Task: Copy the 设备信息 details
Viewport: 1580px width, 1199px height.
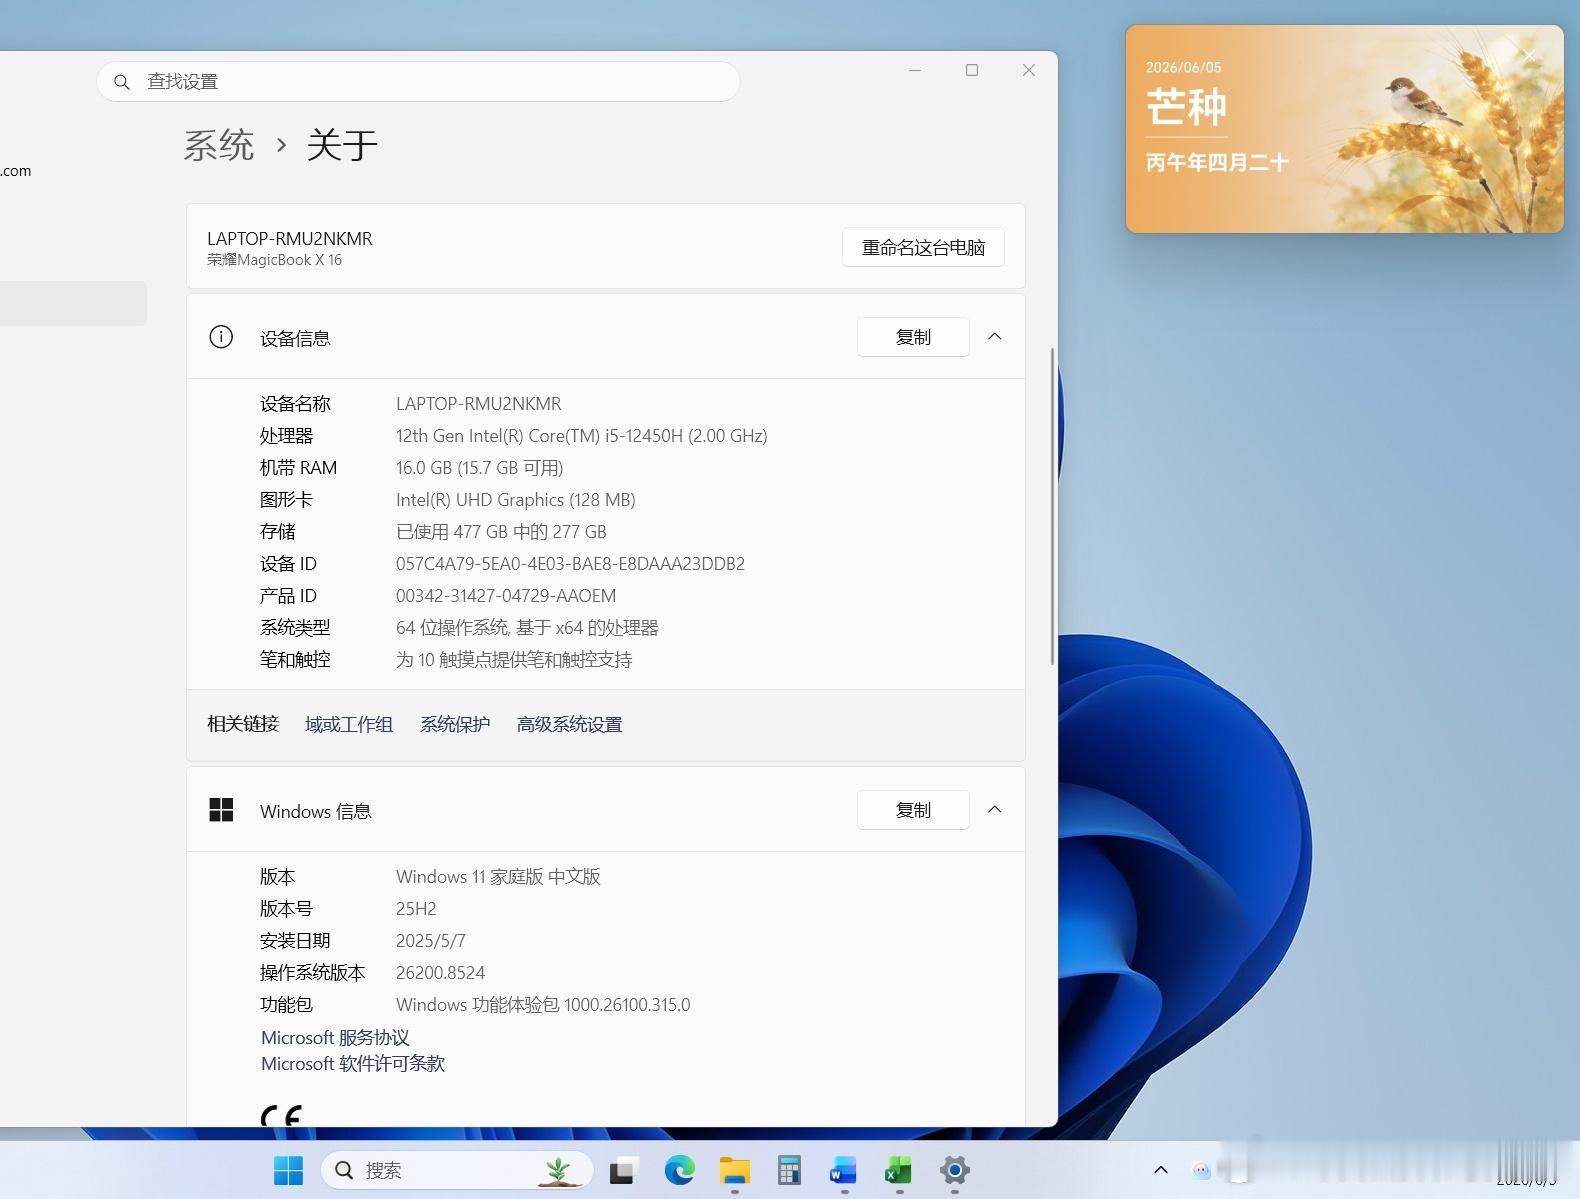Action: 913,337
